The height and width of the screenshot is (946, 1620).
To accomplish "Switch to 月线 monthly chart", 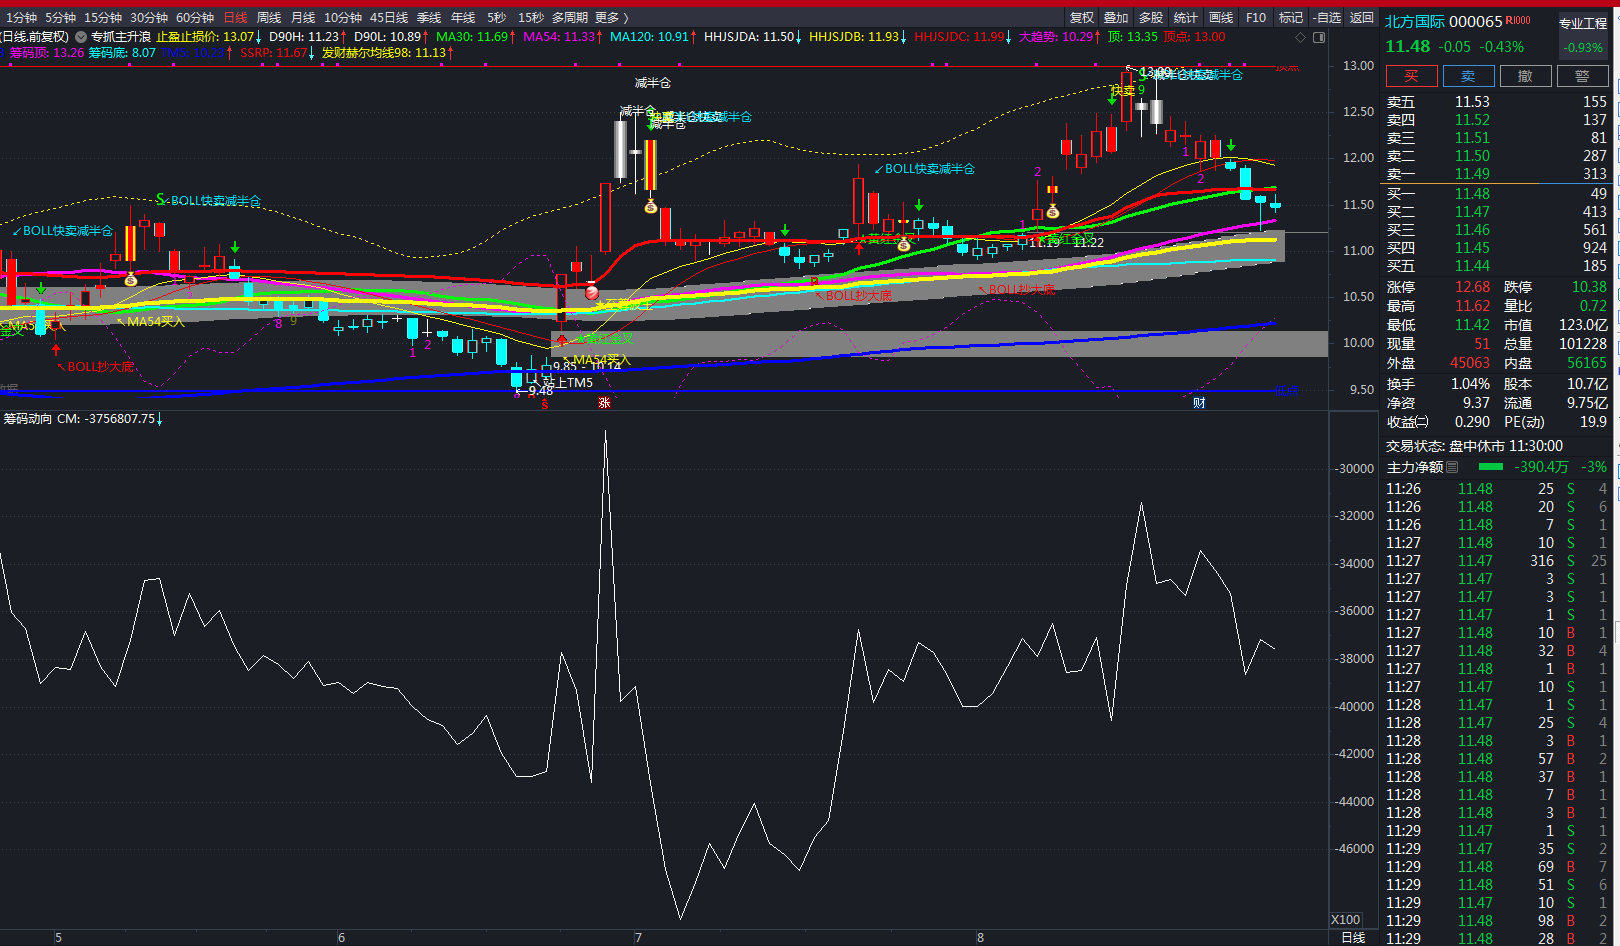I will coord(303,18).
